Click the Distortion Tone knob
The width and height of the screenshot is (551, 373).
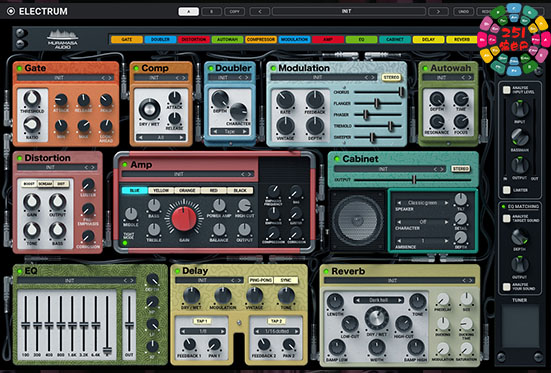[32, 231]
